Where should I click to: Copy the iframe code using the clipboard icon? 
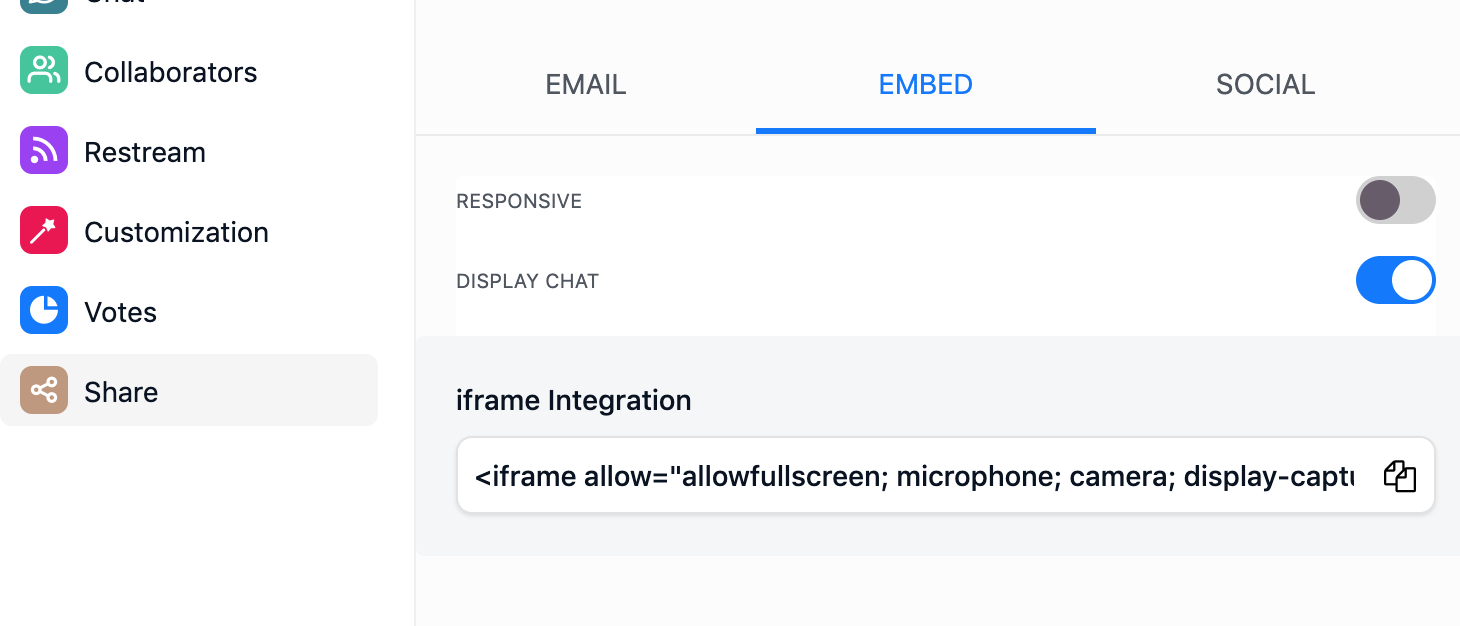(x=1400, y=476)
